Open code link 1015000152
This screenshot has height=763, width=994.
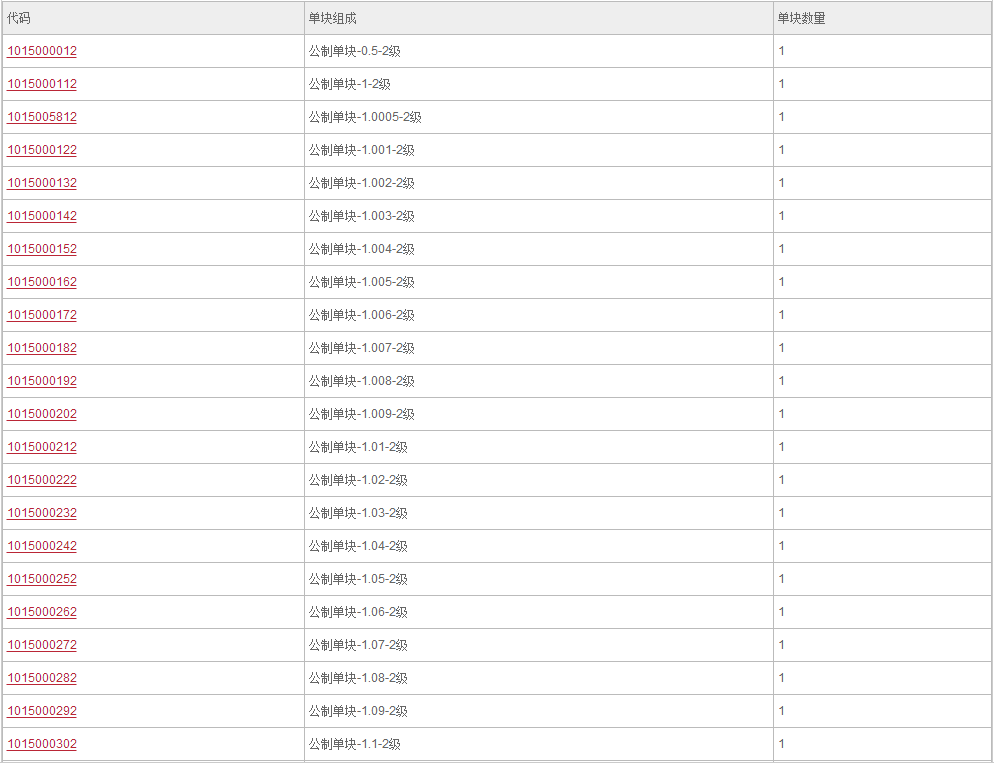42,248
